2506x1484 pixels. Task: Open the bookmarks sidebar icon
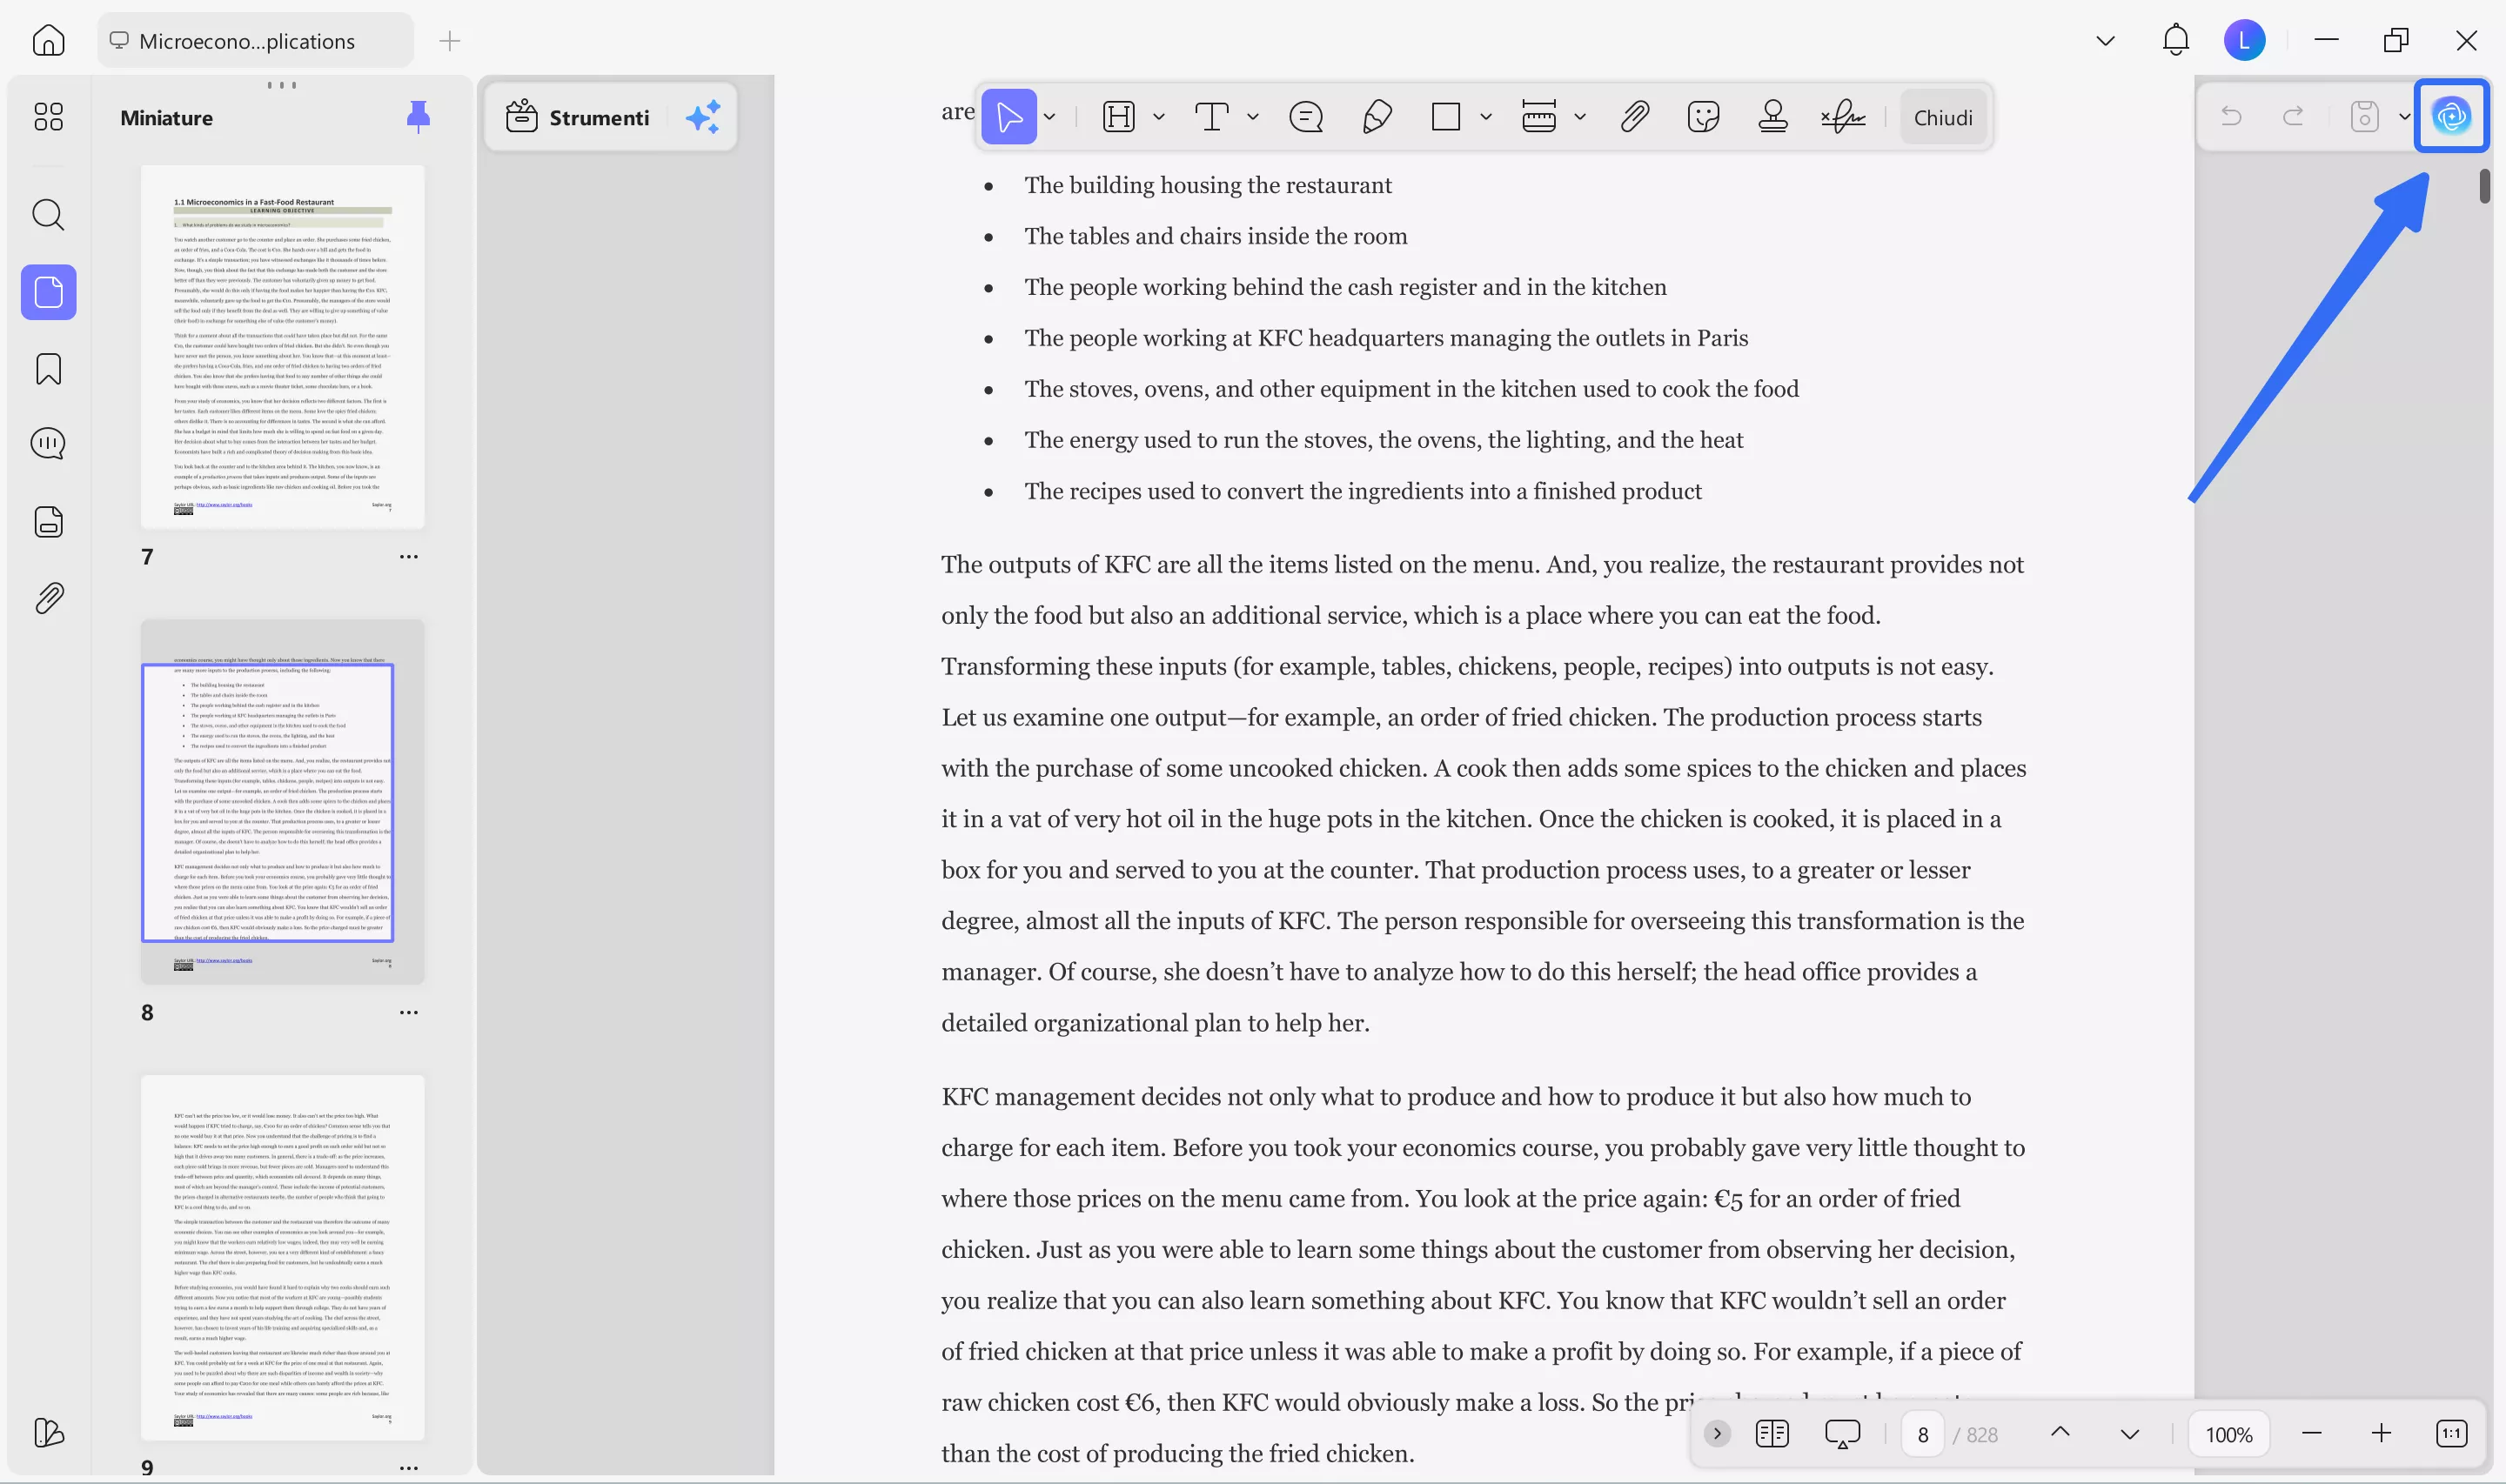(48, 369)
